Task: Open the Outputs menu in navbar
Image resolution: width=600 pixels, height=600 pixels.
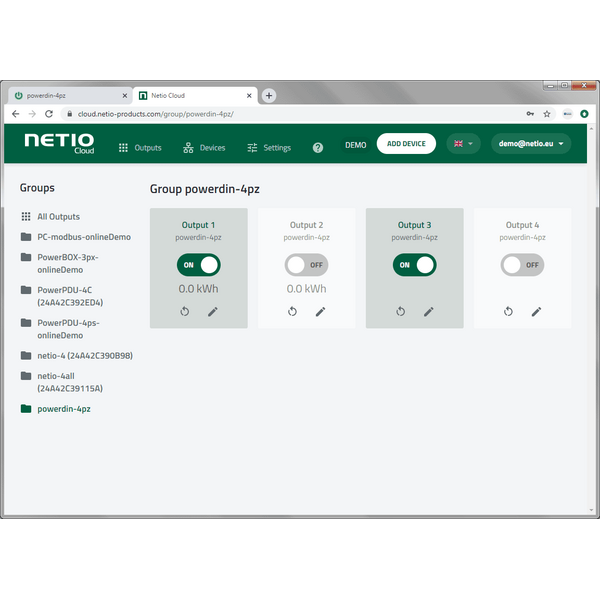Action: point(140,147)
